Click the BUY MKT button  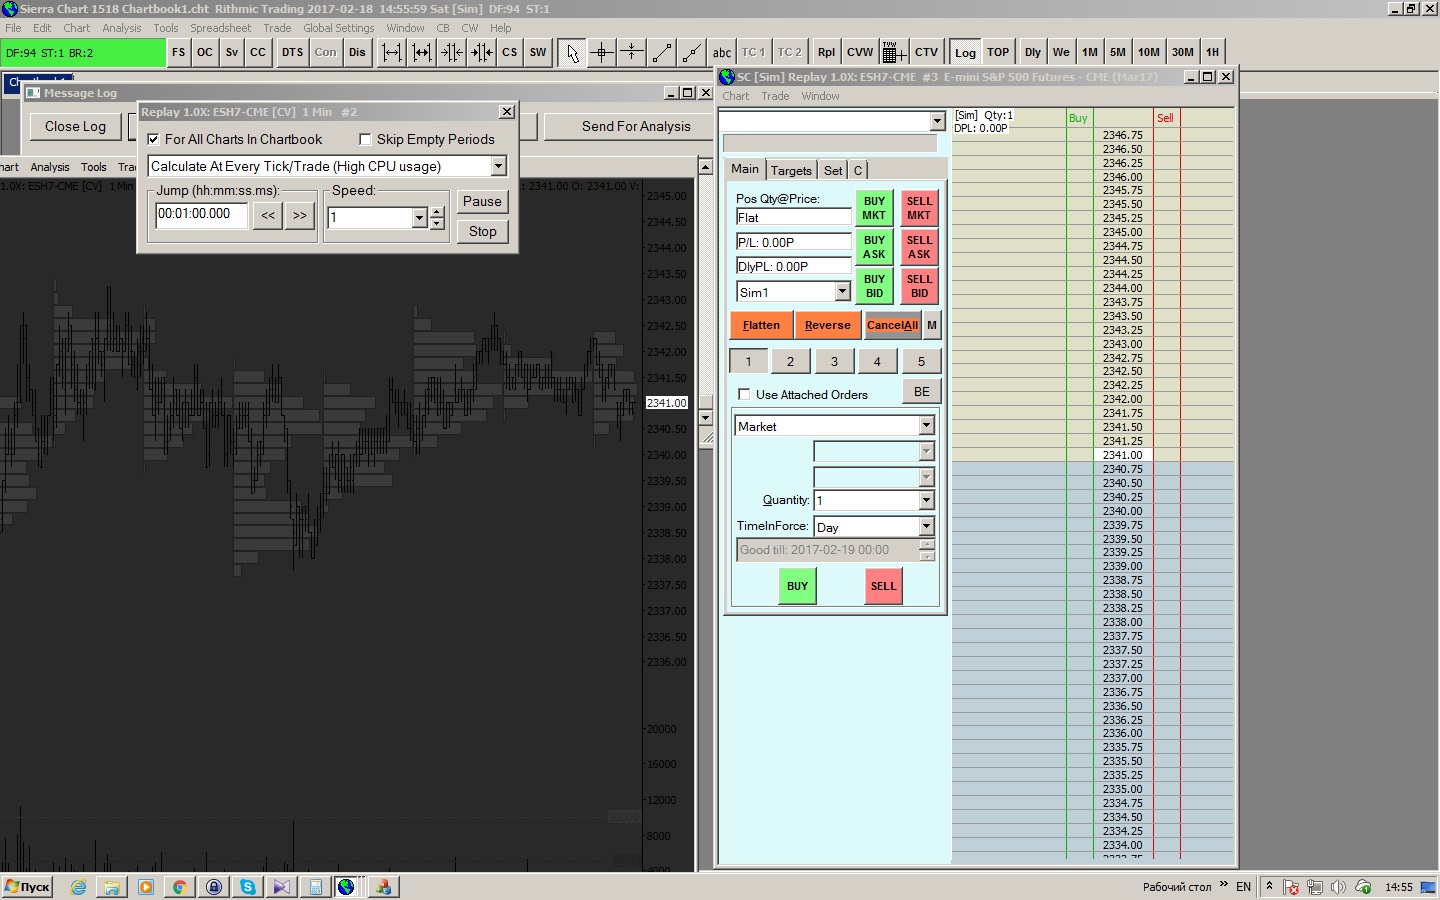coord(874,208)
